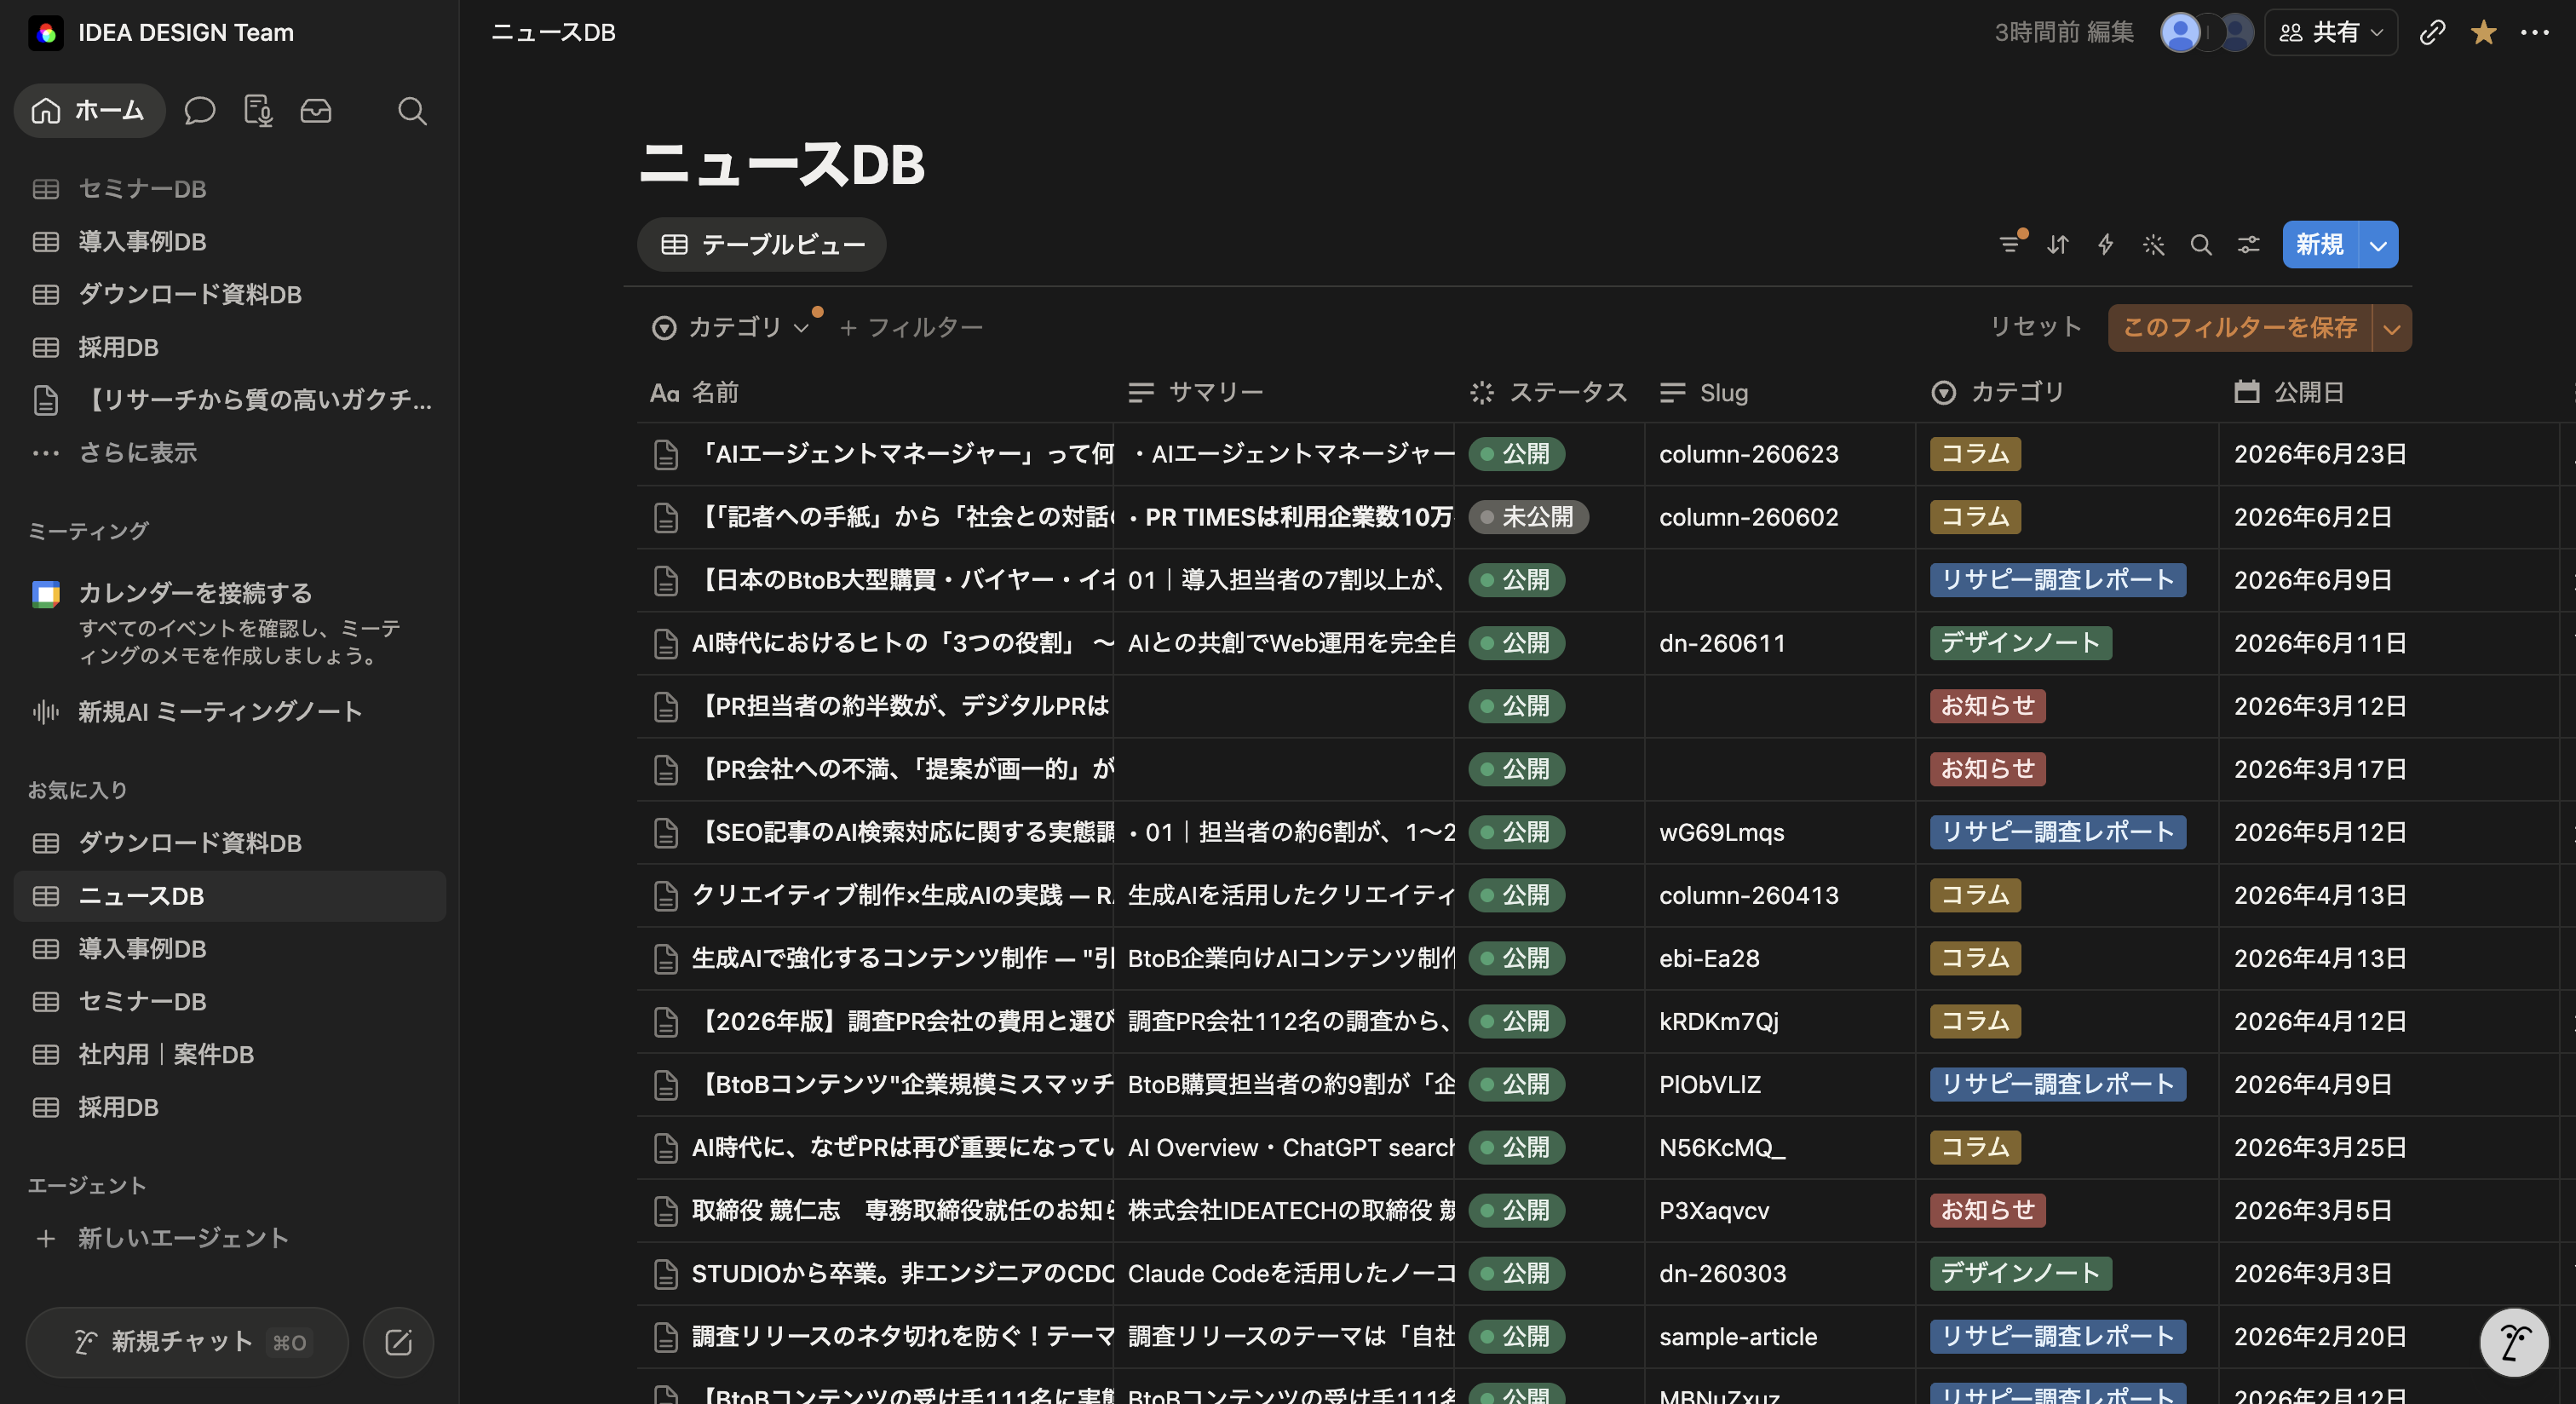The image size is (2576, 1404).
Task: Click the ホーム home tab
Action: (89, 110)
